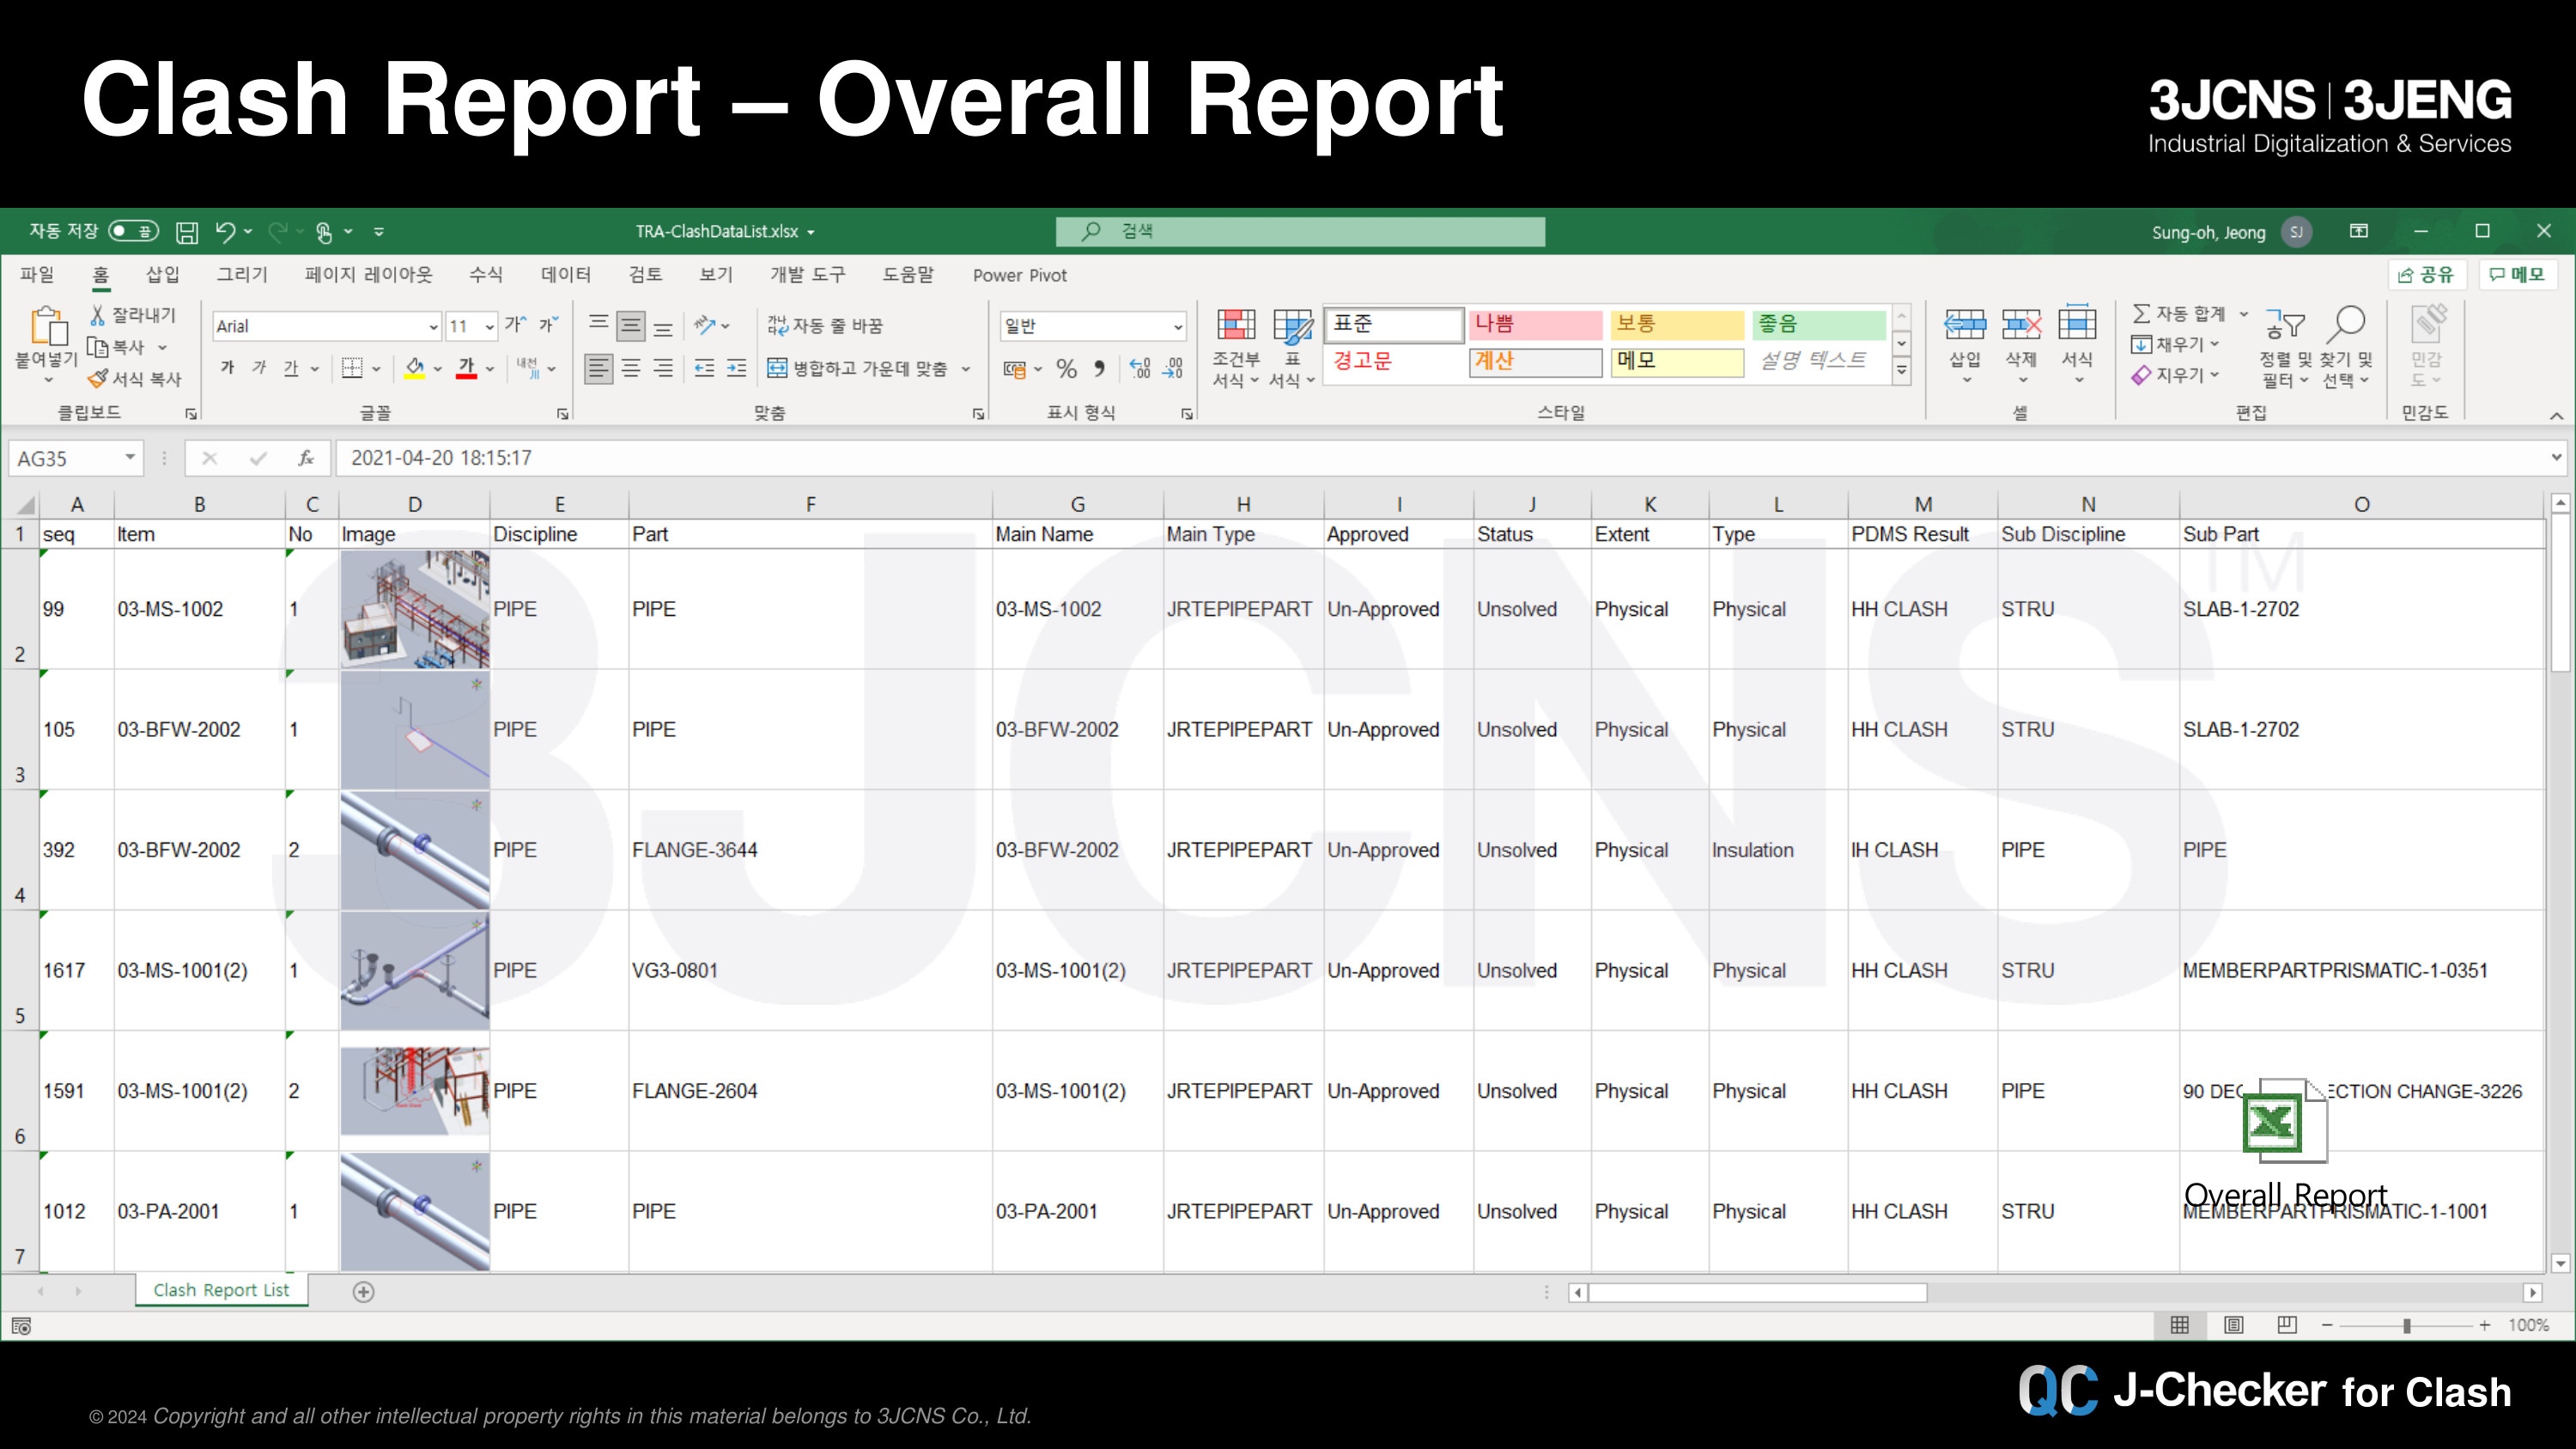Expand the Name Box AG35 dropdown
Screen dimensions: 2576x1449
pos(130,458)
